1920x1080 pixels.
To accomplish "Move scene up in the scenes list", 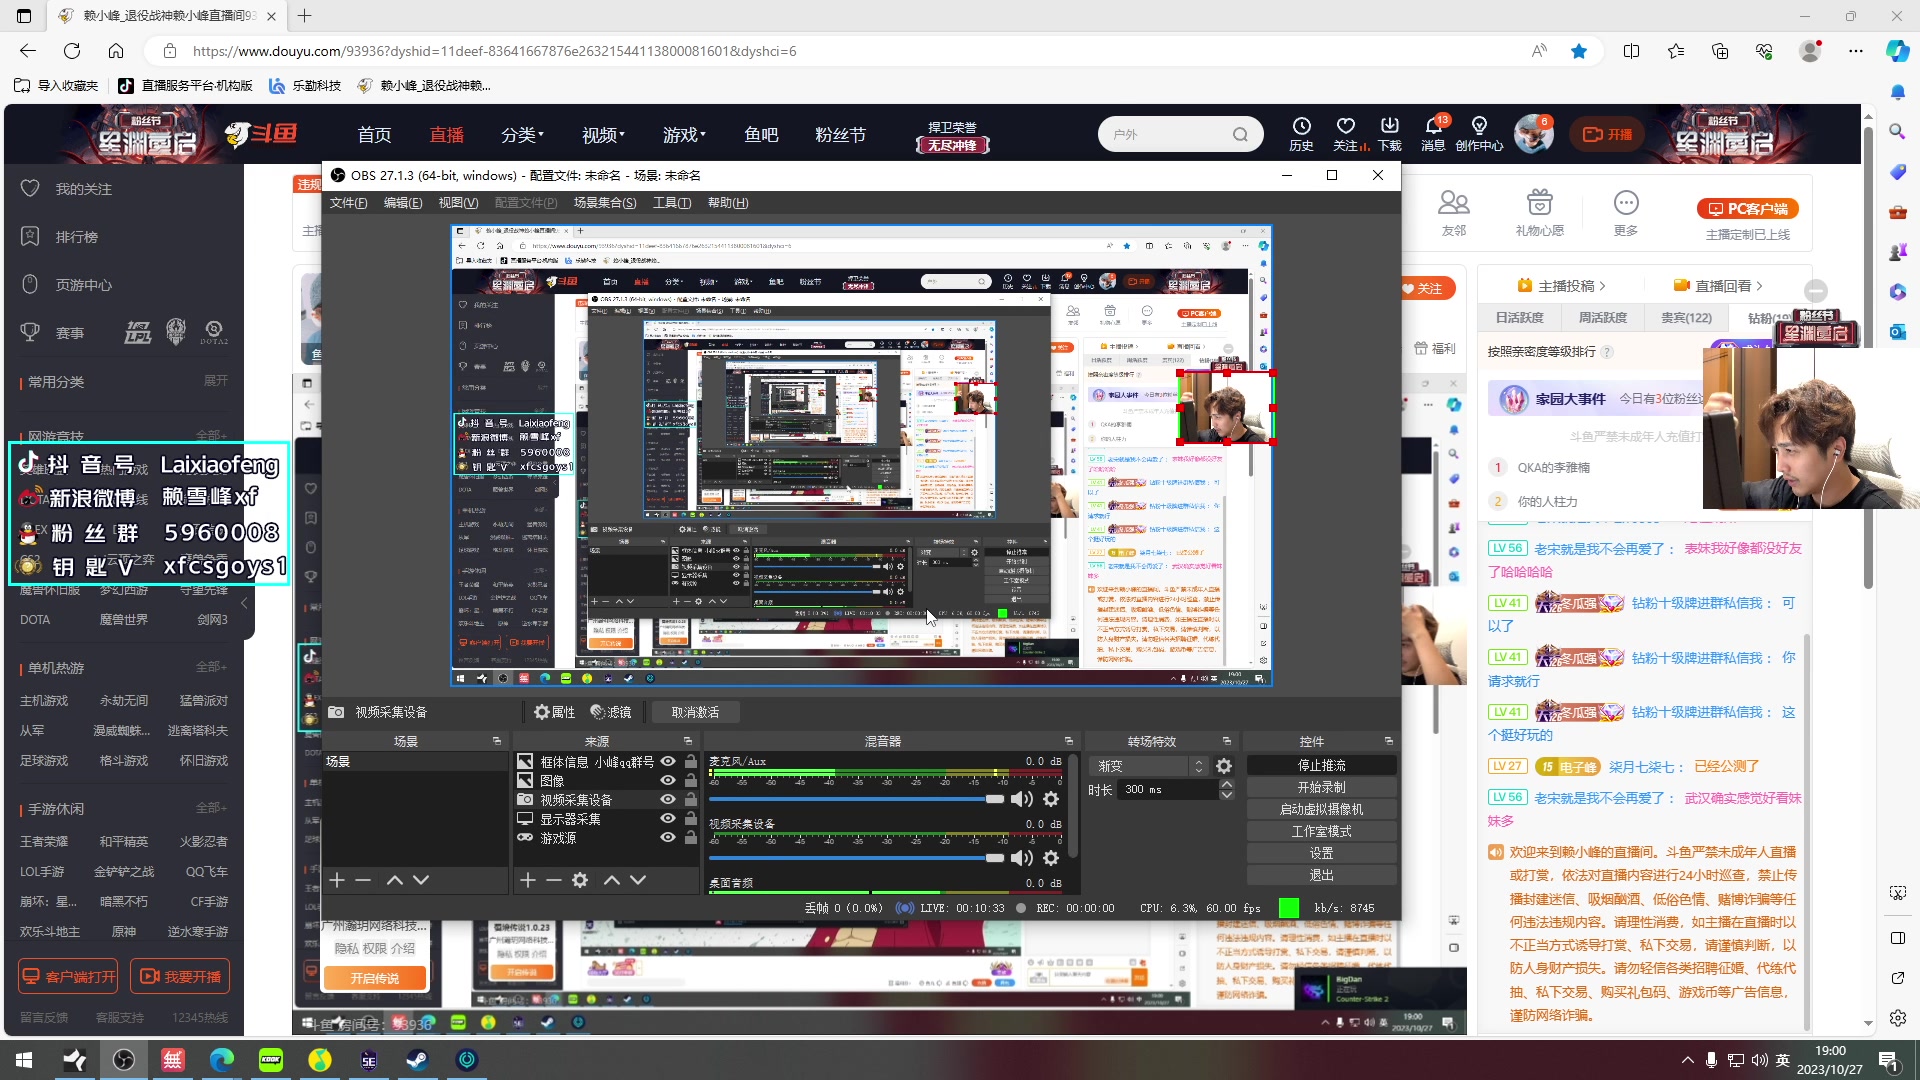I will (394, 880).
